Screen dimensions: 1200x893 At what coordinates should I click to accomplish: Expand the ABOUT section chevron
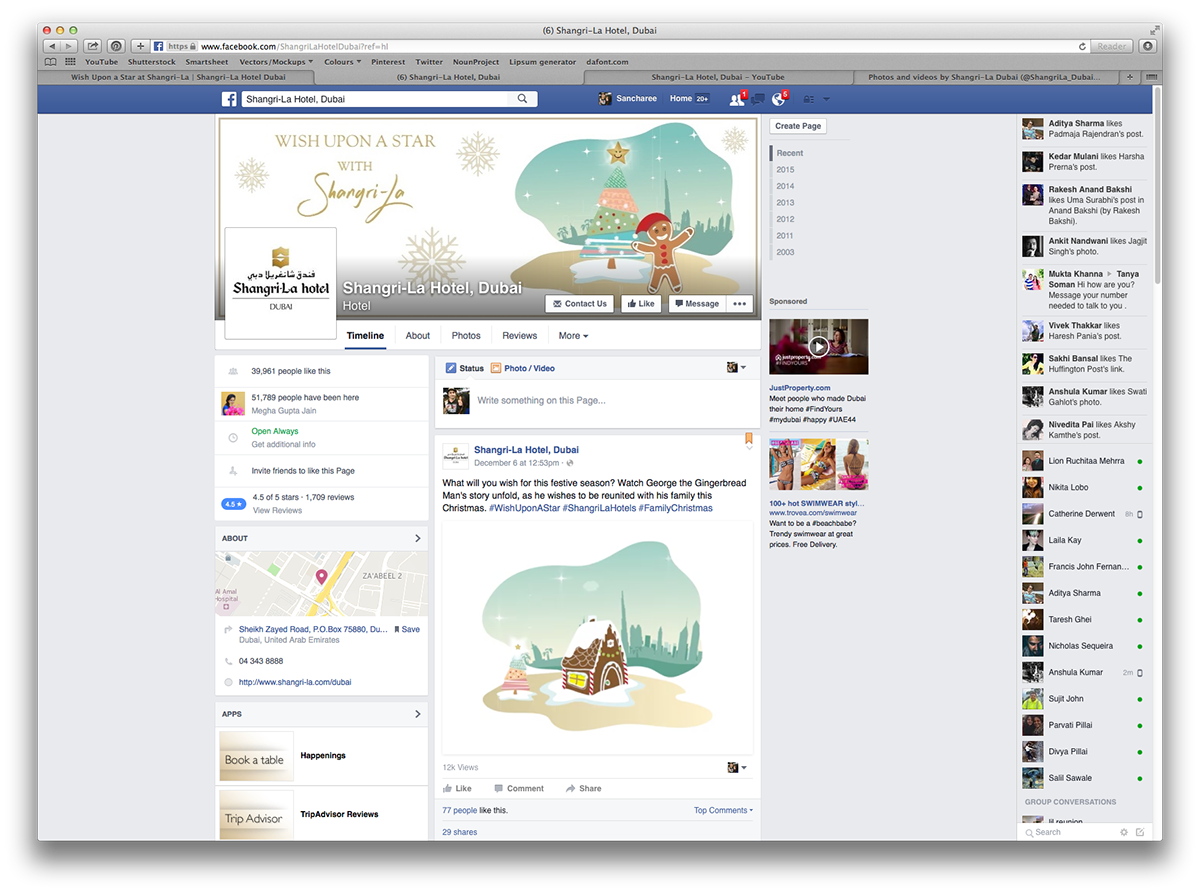coord(418,538)
